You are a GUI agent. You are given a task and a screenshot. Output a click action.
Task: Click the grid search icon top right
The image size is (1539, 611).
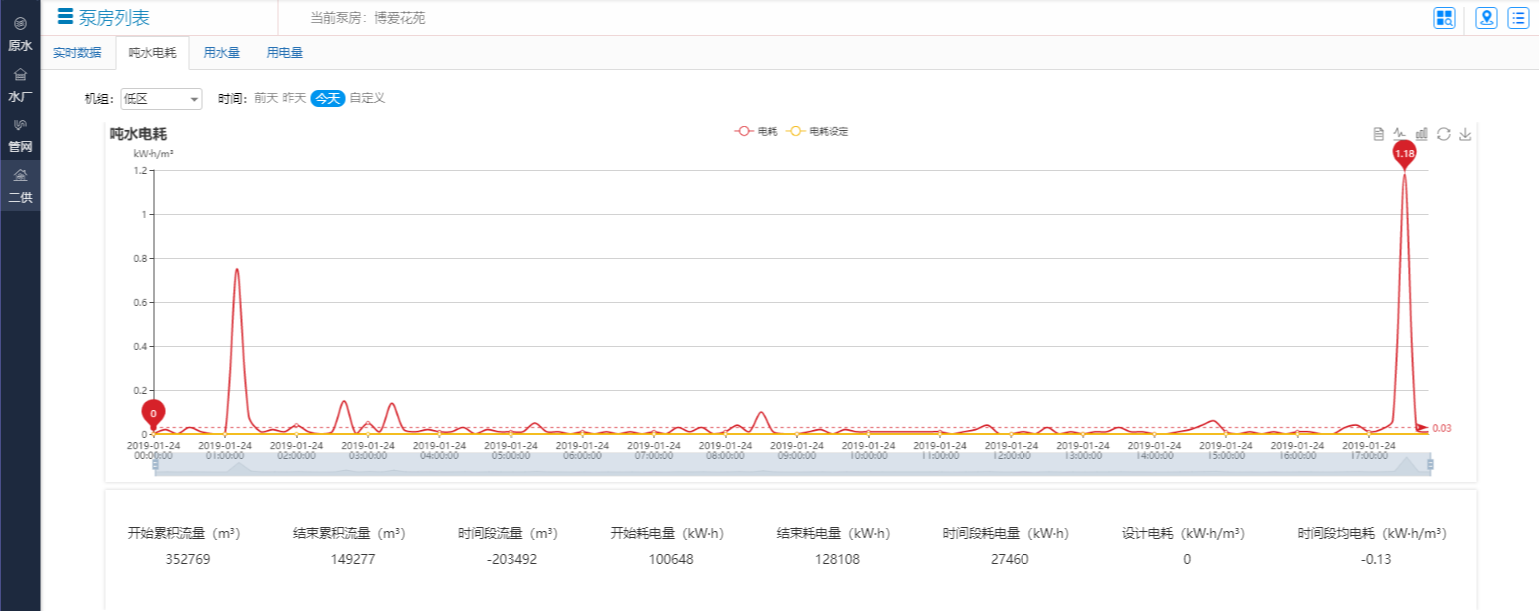click(x=1444, y=18)
